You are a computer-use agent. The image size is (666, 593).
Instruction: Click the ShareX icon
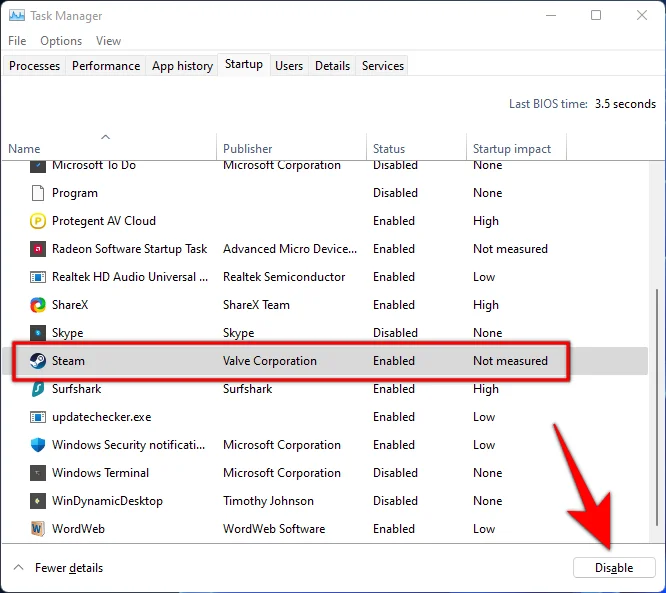point(38,305)
